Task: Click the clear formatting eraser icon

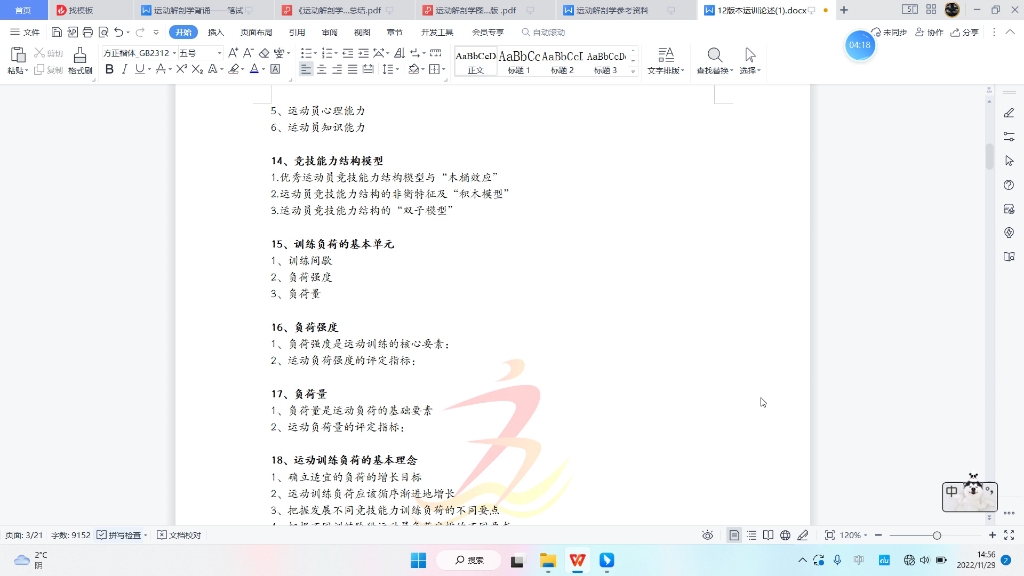Action: 265,53
